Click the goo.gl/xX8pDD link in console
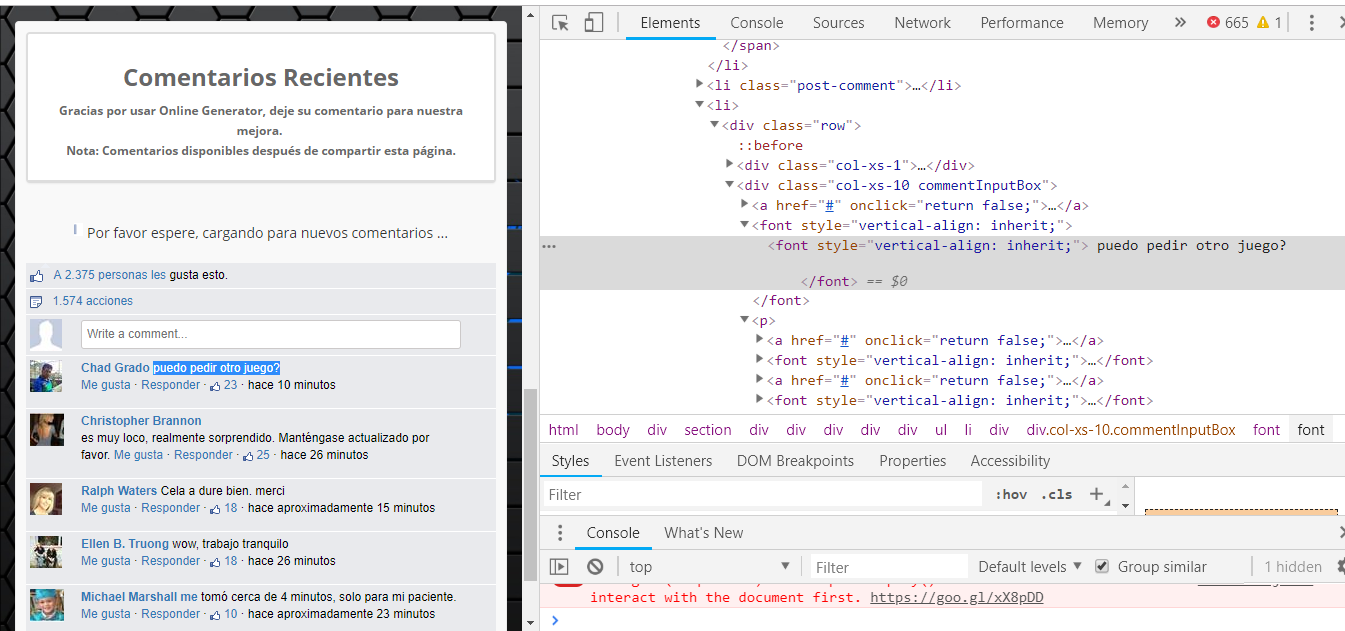Screen dimensions: 1345x631 [x=957, y=597]
